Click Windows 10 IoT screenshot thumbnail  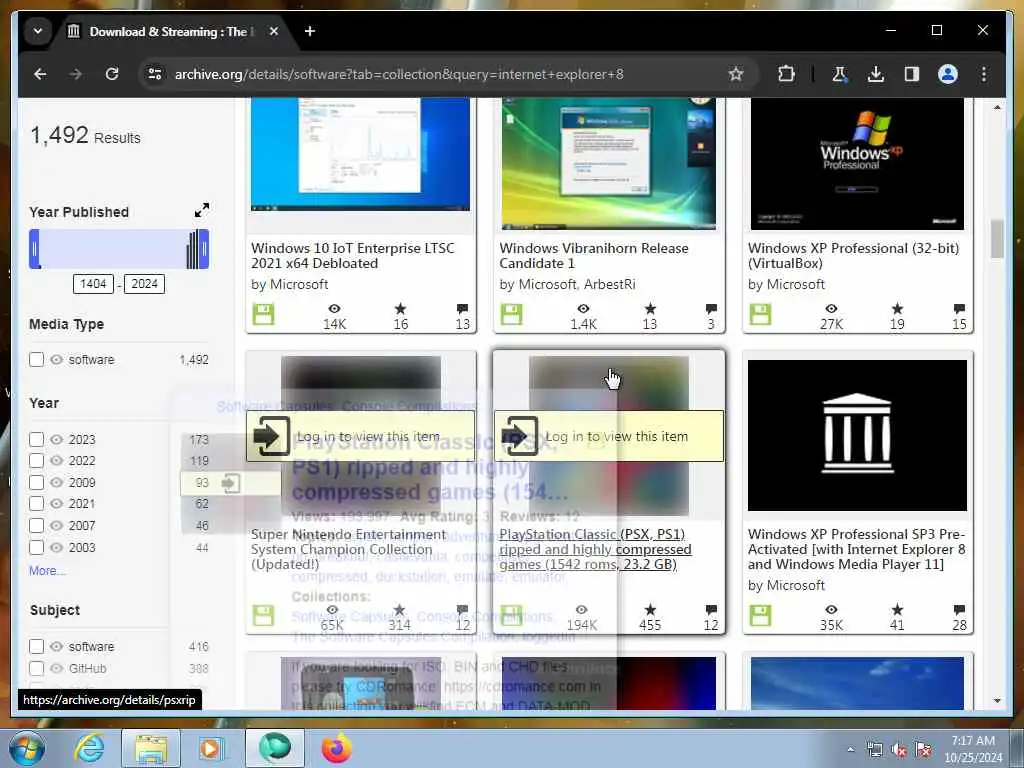(x=360, y=155)
